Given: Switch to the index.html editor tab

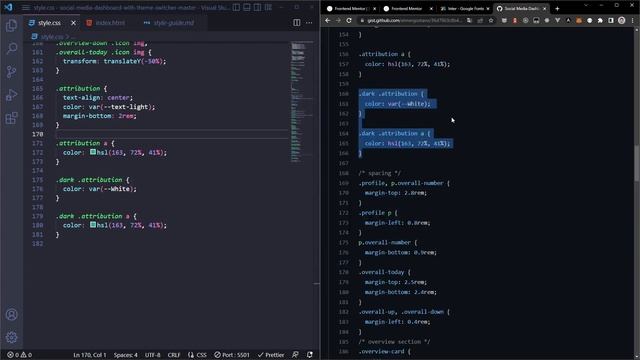Looking at the screenshot, I should click(106, 23).
